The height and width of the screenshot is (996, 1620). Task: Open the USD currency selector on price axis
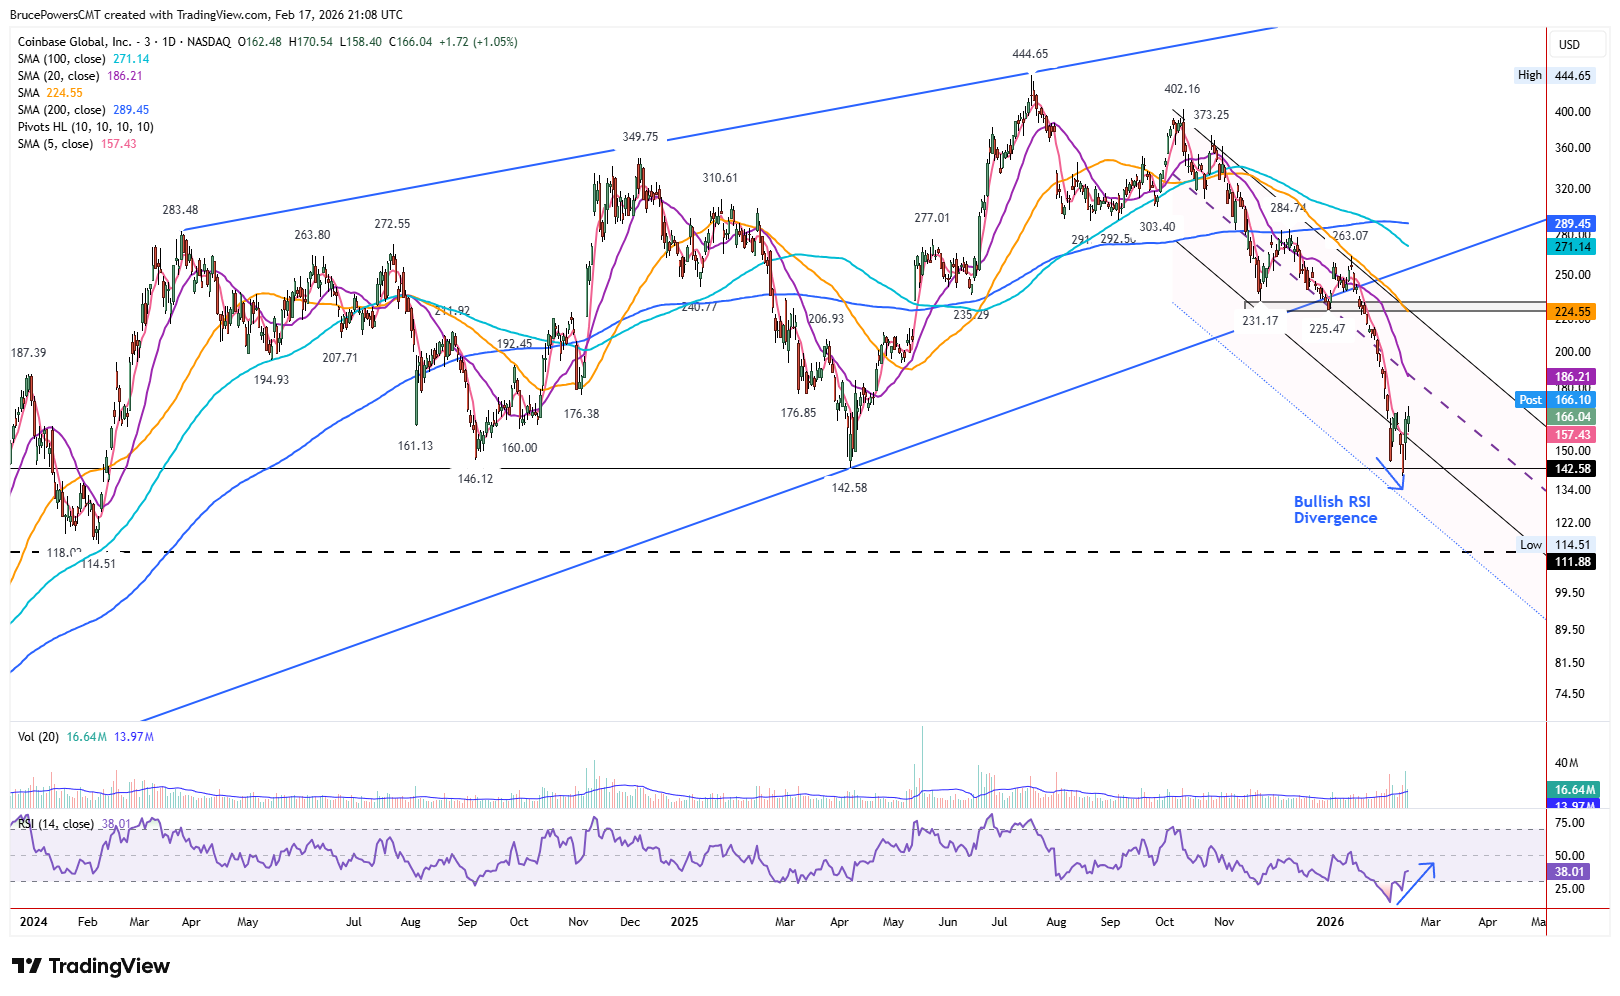click(x=1569, y=45)
